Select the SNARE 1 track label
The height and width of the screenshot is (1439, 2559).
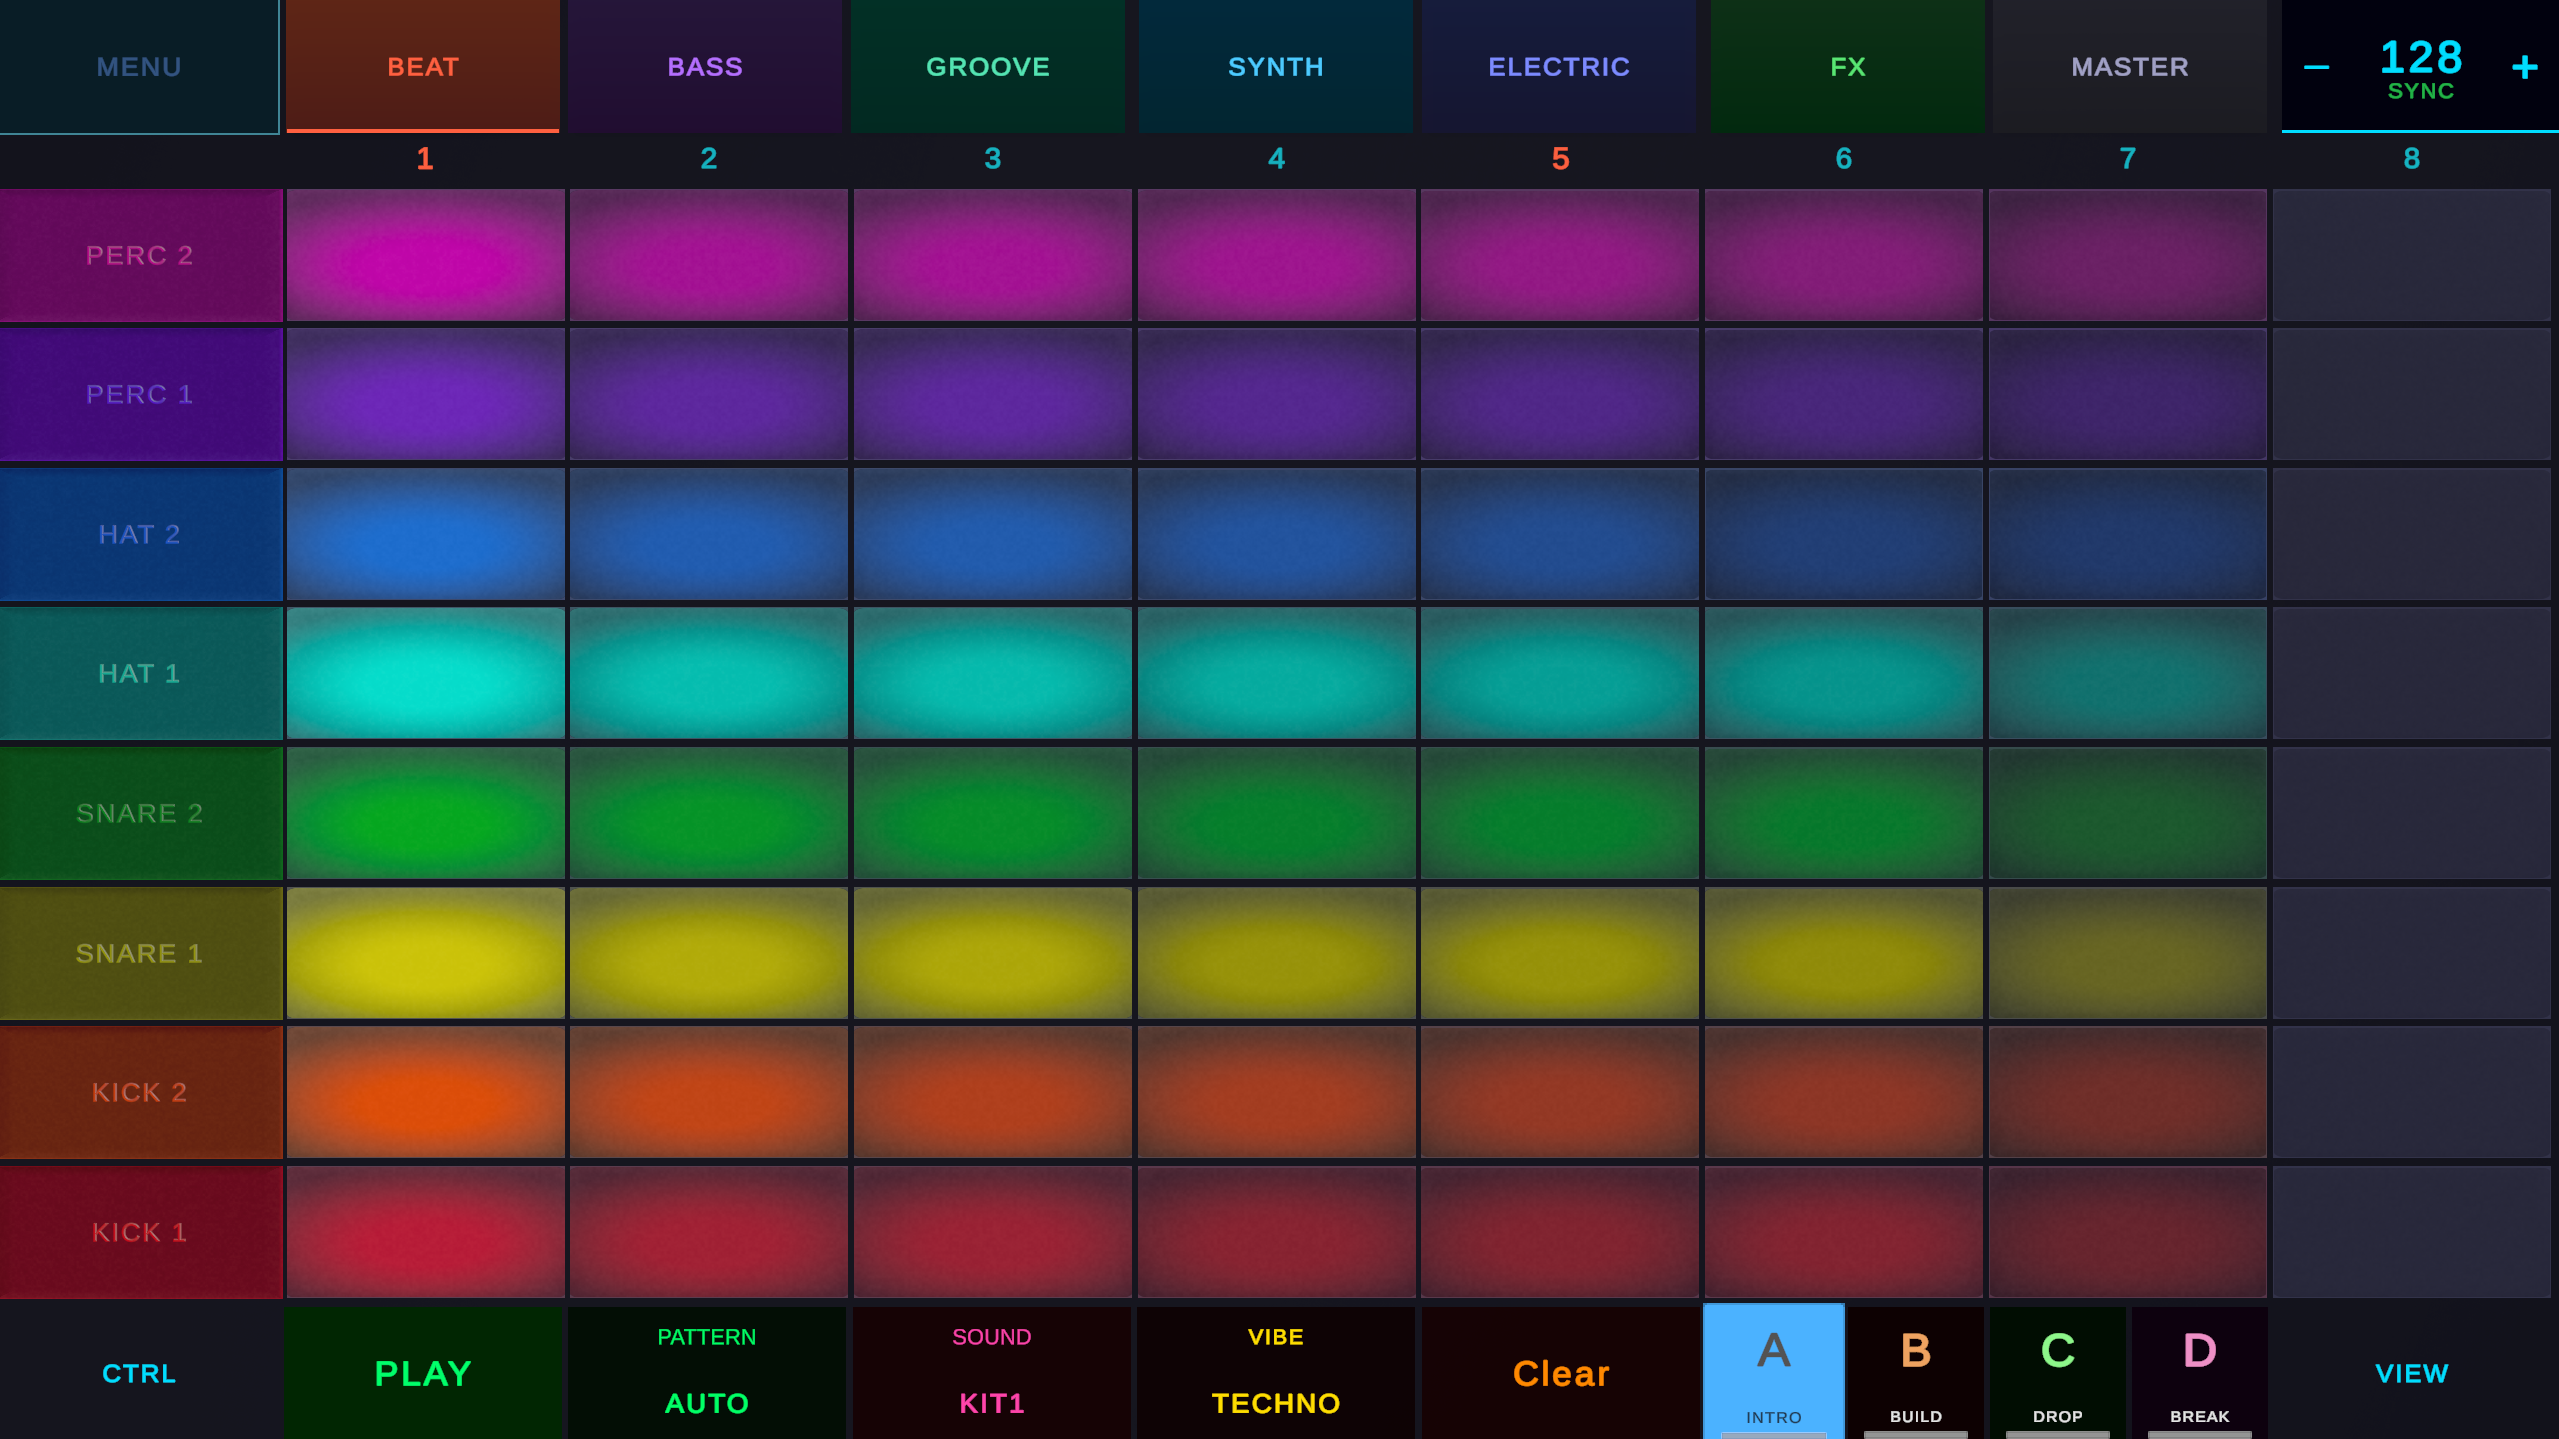point(140,953)
